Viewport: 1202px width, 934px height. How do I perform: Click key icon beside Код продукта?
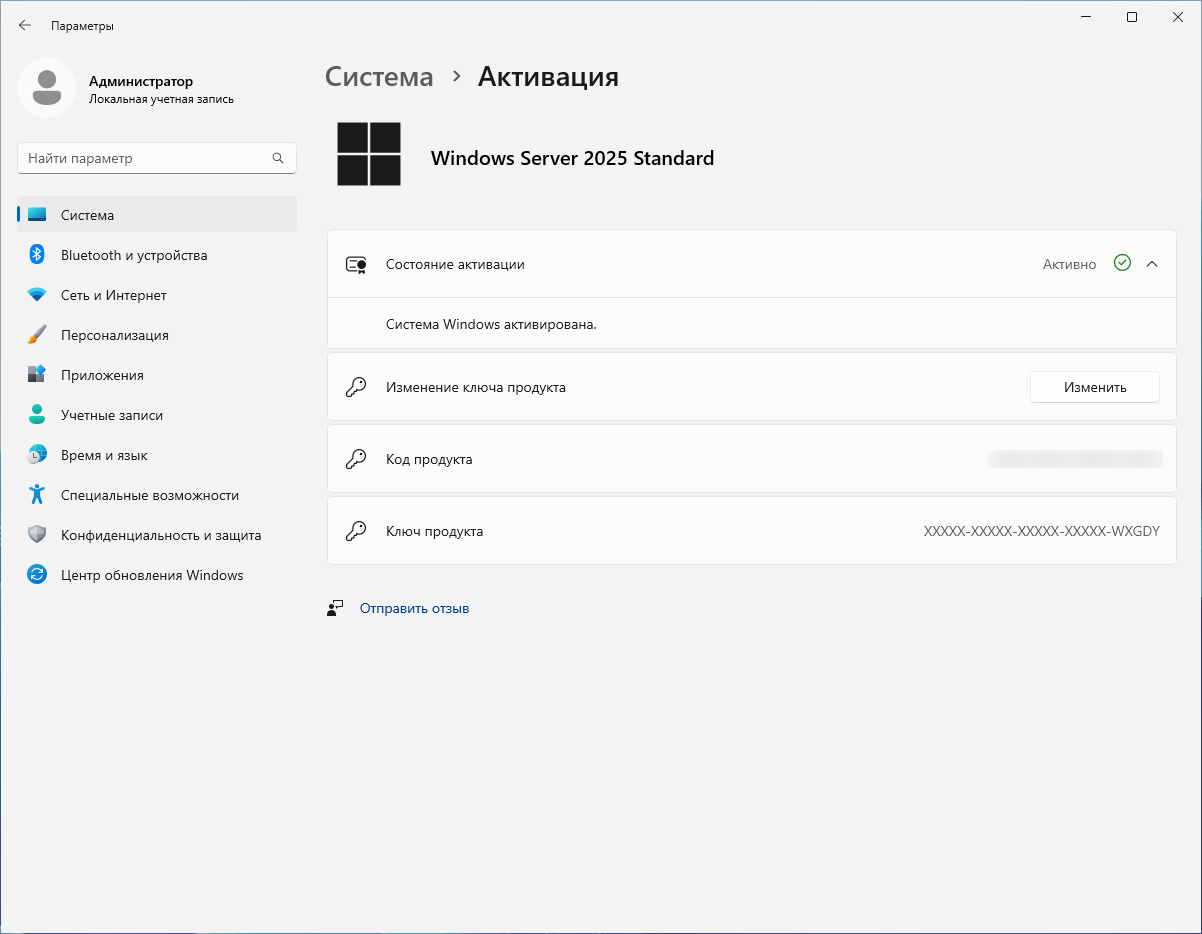(x=355, y=459)
